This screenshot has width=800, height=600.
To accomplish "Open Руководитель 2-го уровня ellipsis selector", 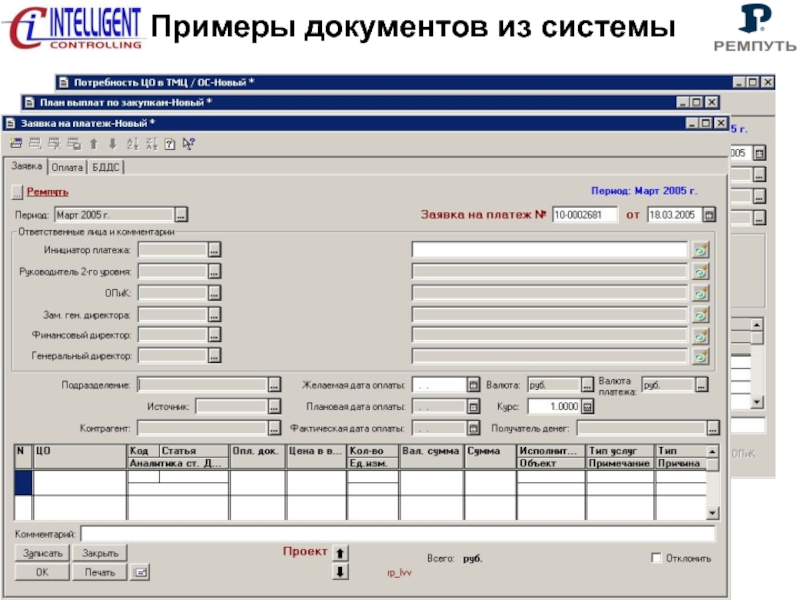I will [x=214, y=271].
